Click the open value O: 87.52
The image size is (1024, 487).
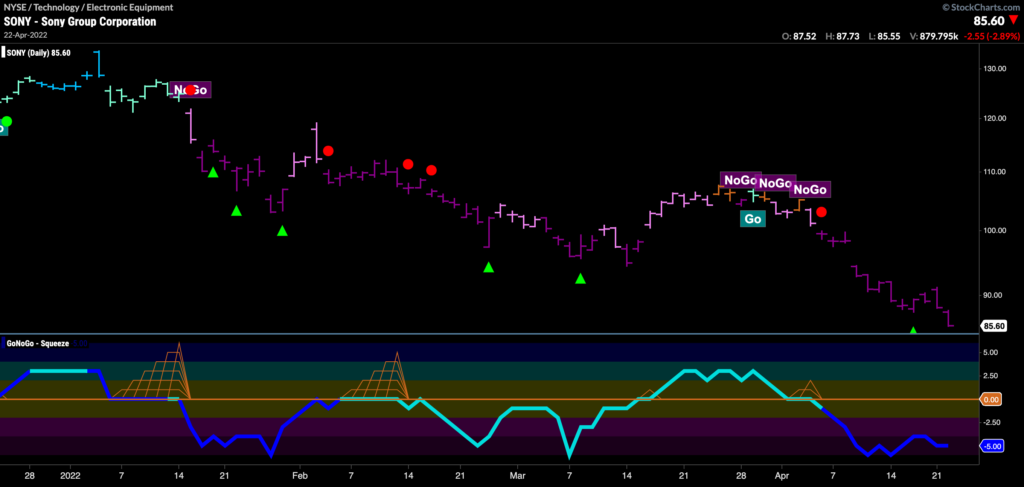799,37
